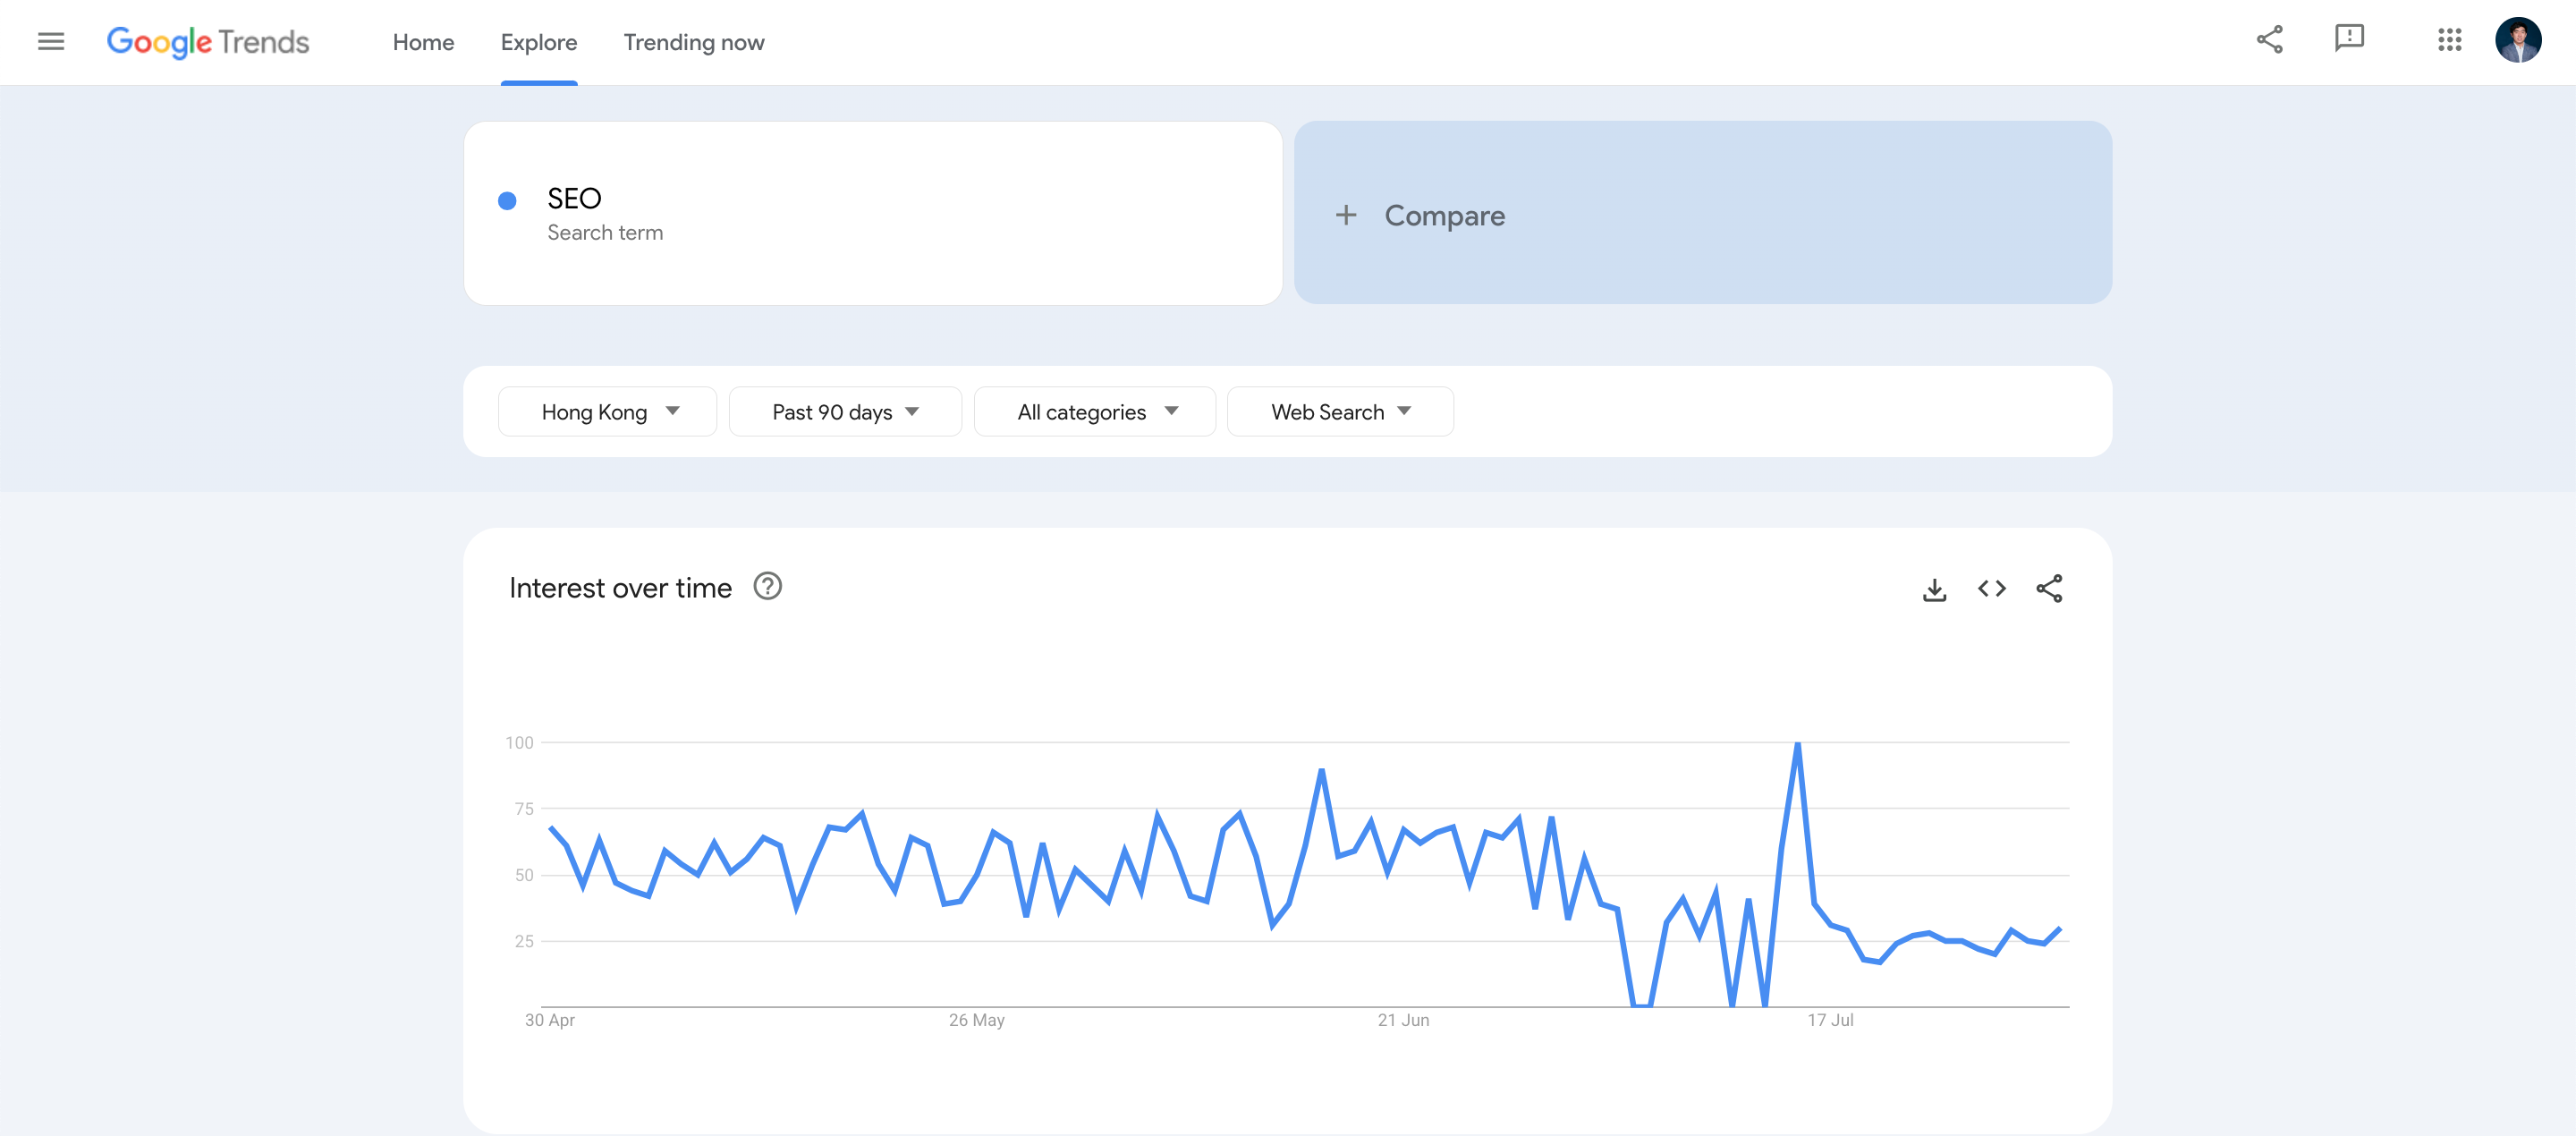Open the hamburger main menu

tap(51, 42)
